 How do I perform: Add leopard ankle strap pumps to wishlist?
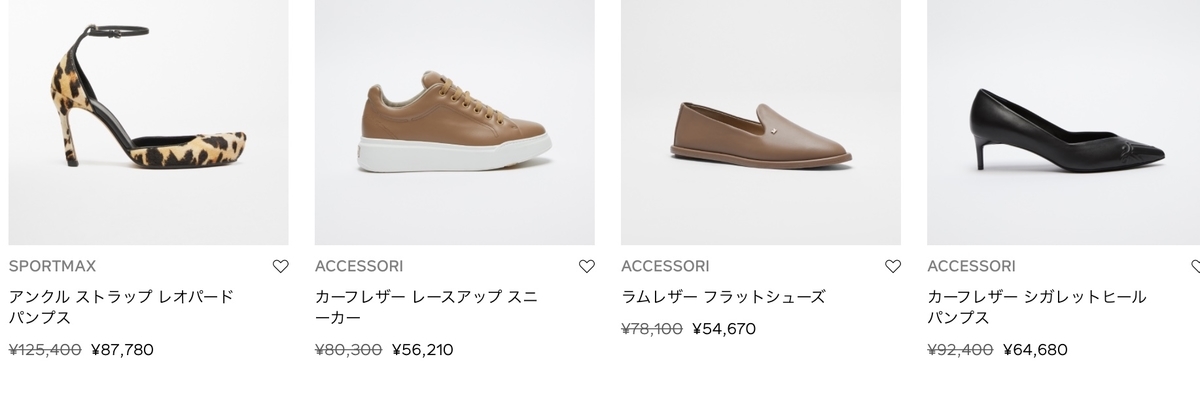coord(281,266)
